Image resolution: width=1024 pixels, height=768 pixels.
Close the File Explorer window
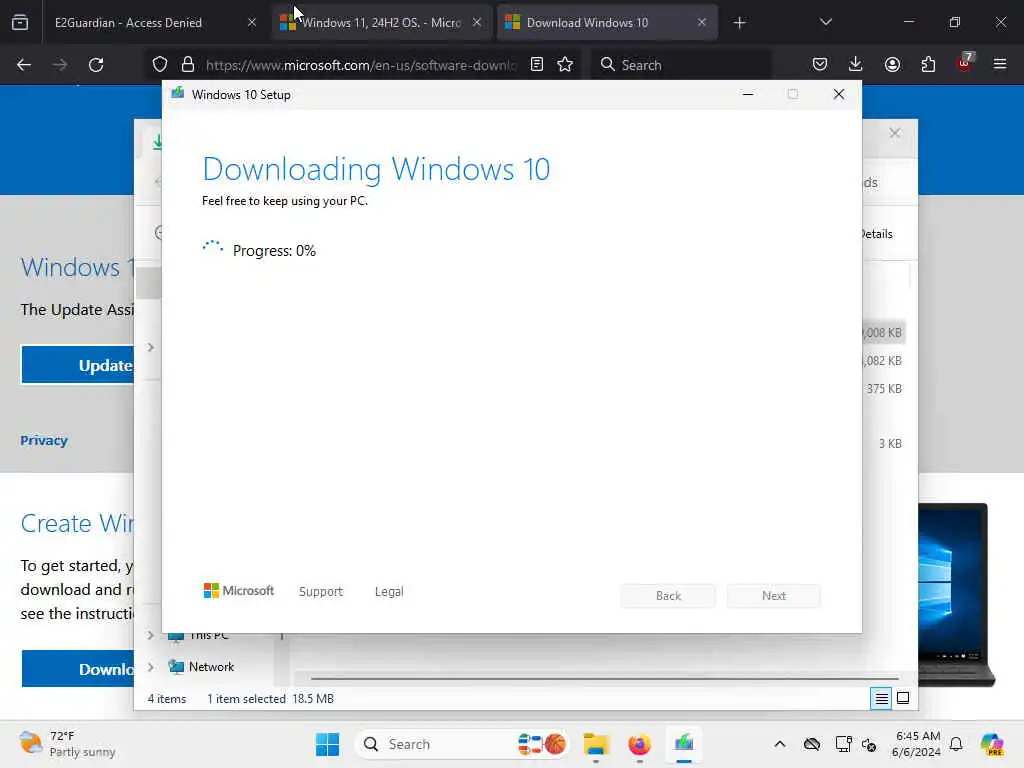coord(895,133)
